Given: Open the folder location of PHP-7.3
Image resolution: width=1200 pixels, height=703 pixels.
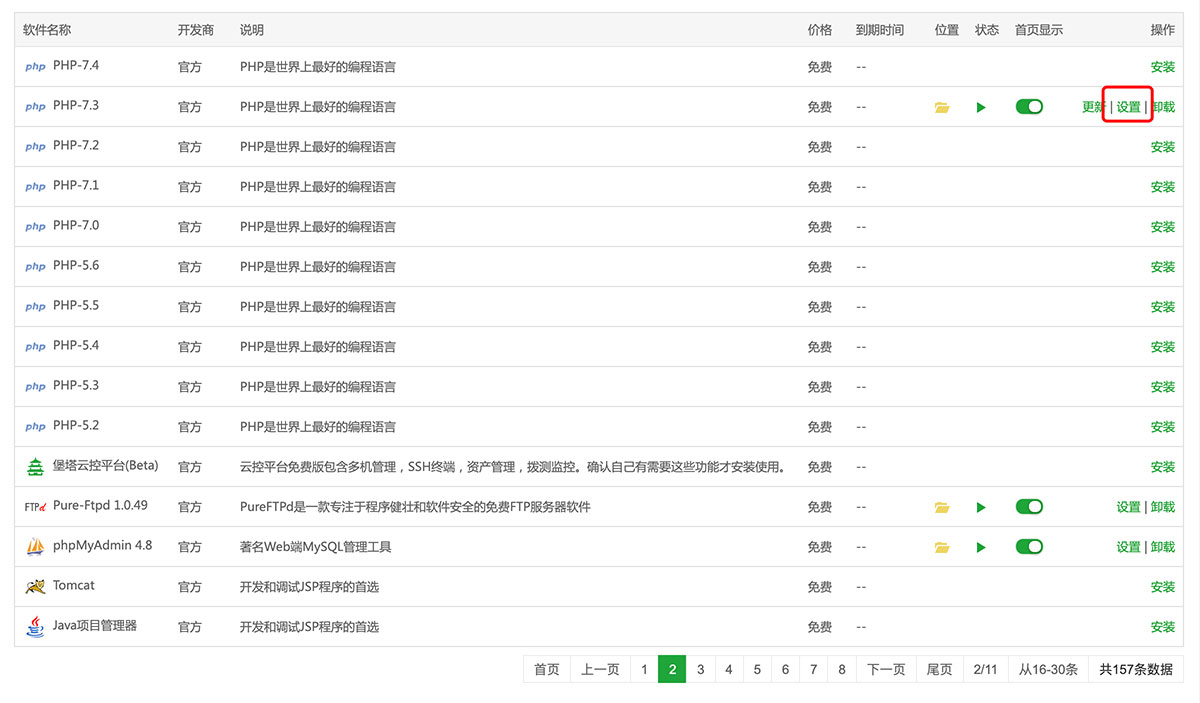Looking at the screenshot, I should point(942,107).
